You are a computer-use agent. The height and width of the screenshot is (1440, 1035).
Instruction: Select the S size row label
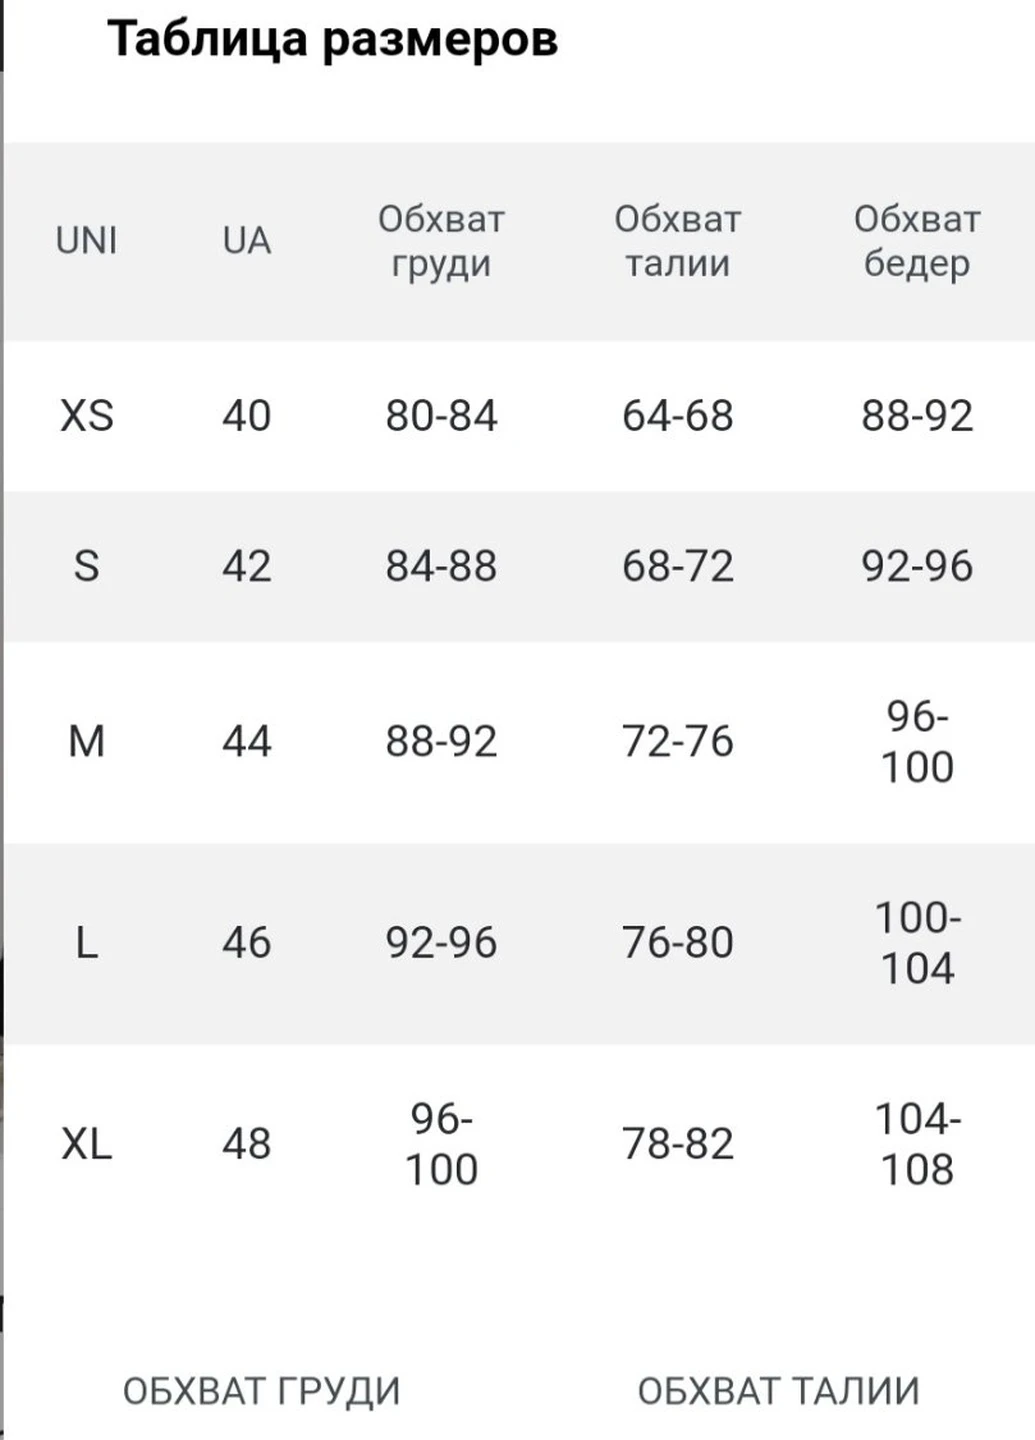point(87,567)
